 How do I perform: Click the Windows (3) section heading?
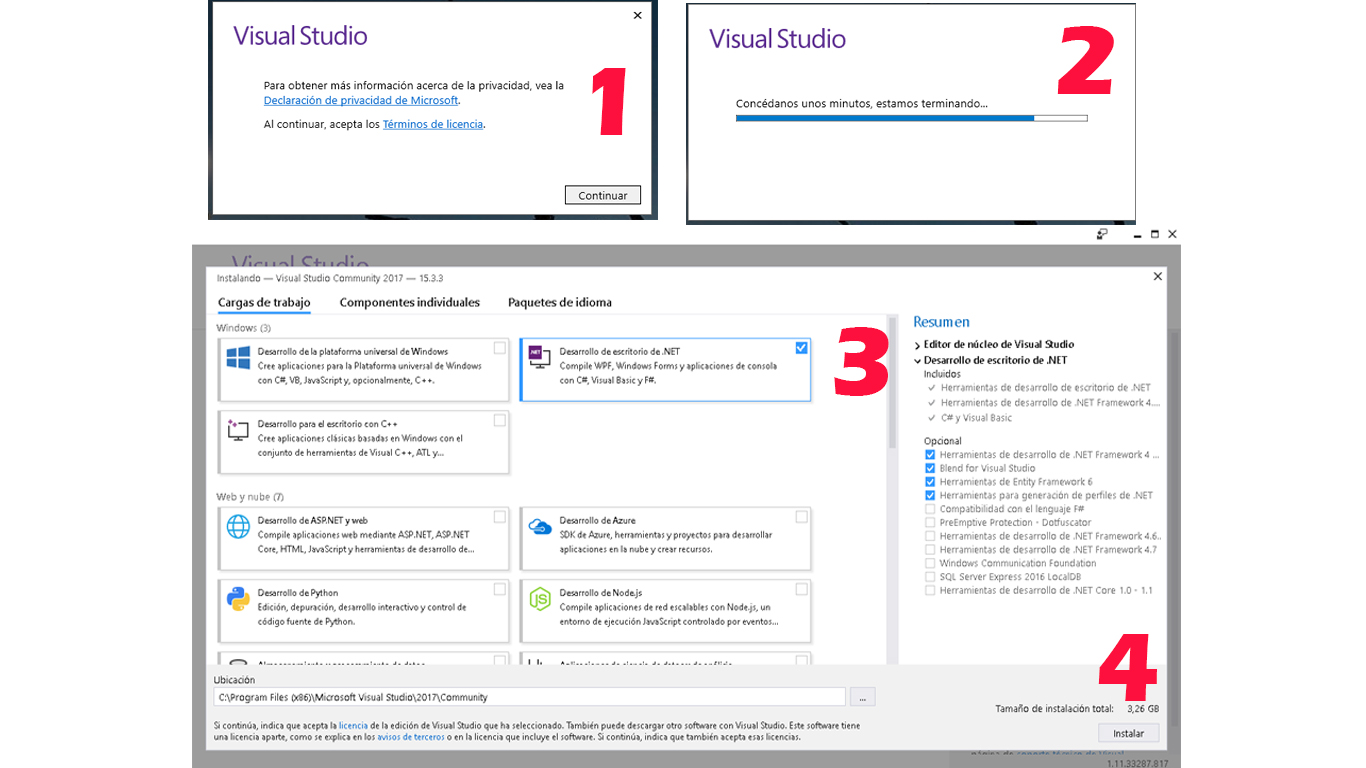(x=244, y=328)
